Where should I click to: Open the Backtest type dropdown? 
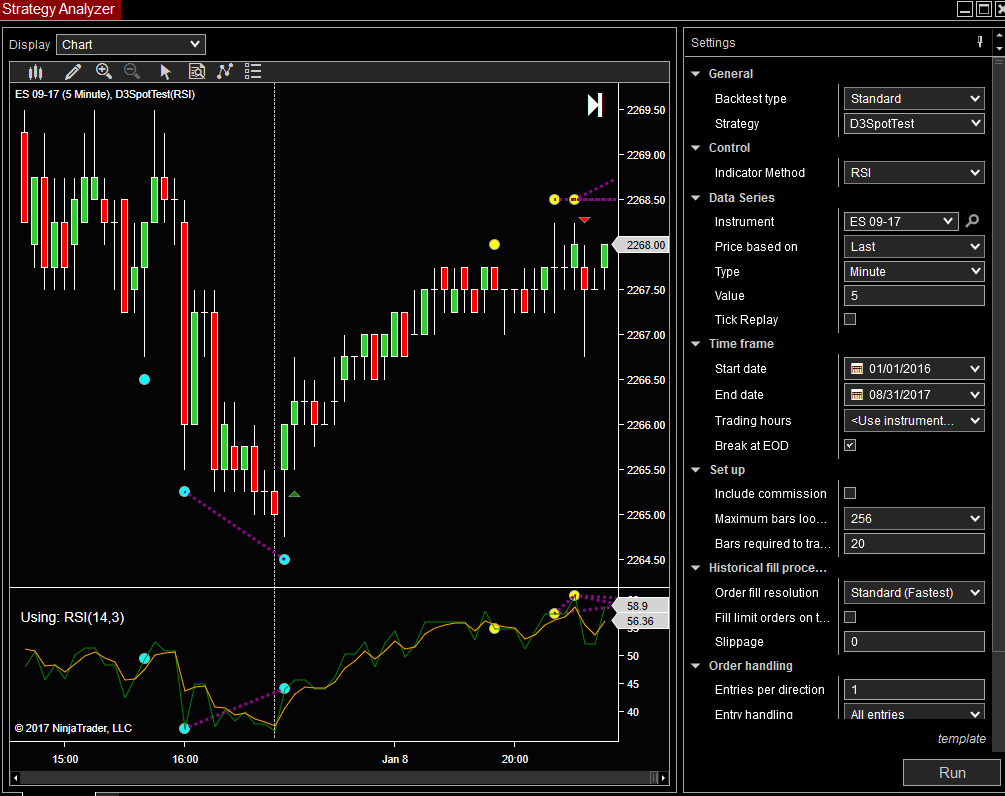[x=914, y=99]
